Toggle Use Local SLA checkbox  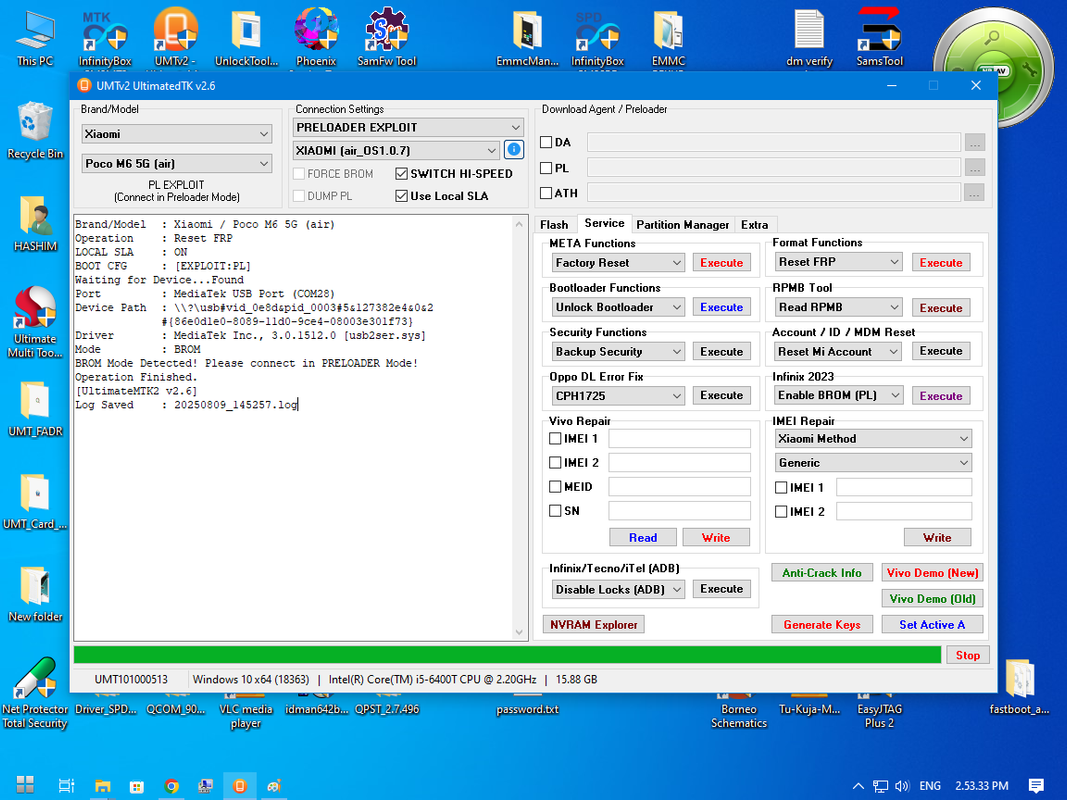(401, 196)
